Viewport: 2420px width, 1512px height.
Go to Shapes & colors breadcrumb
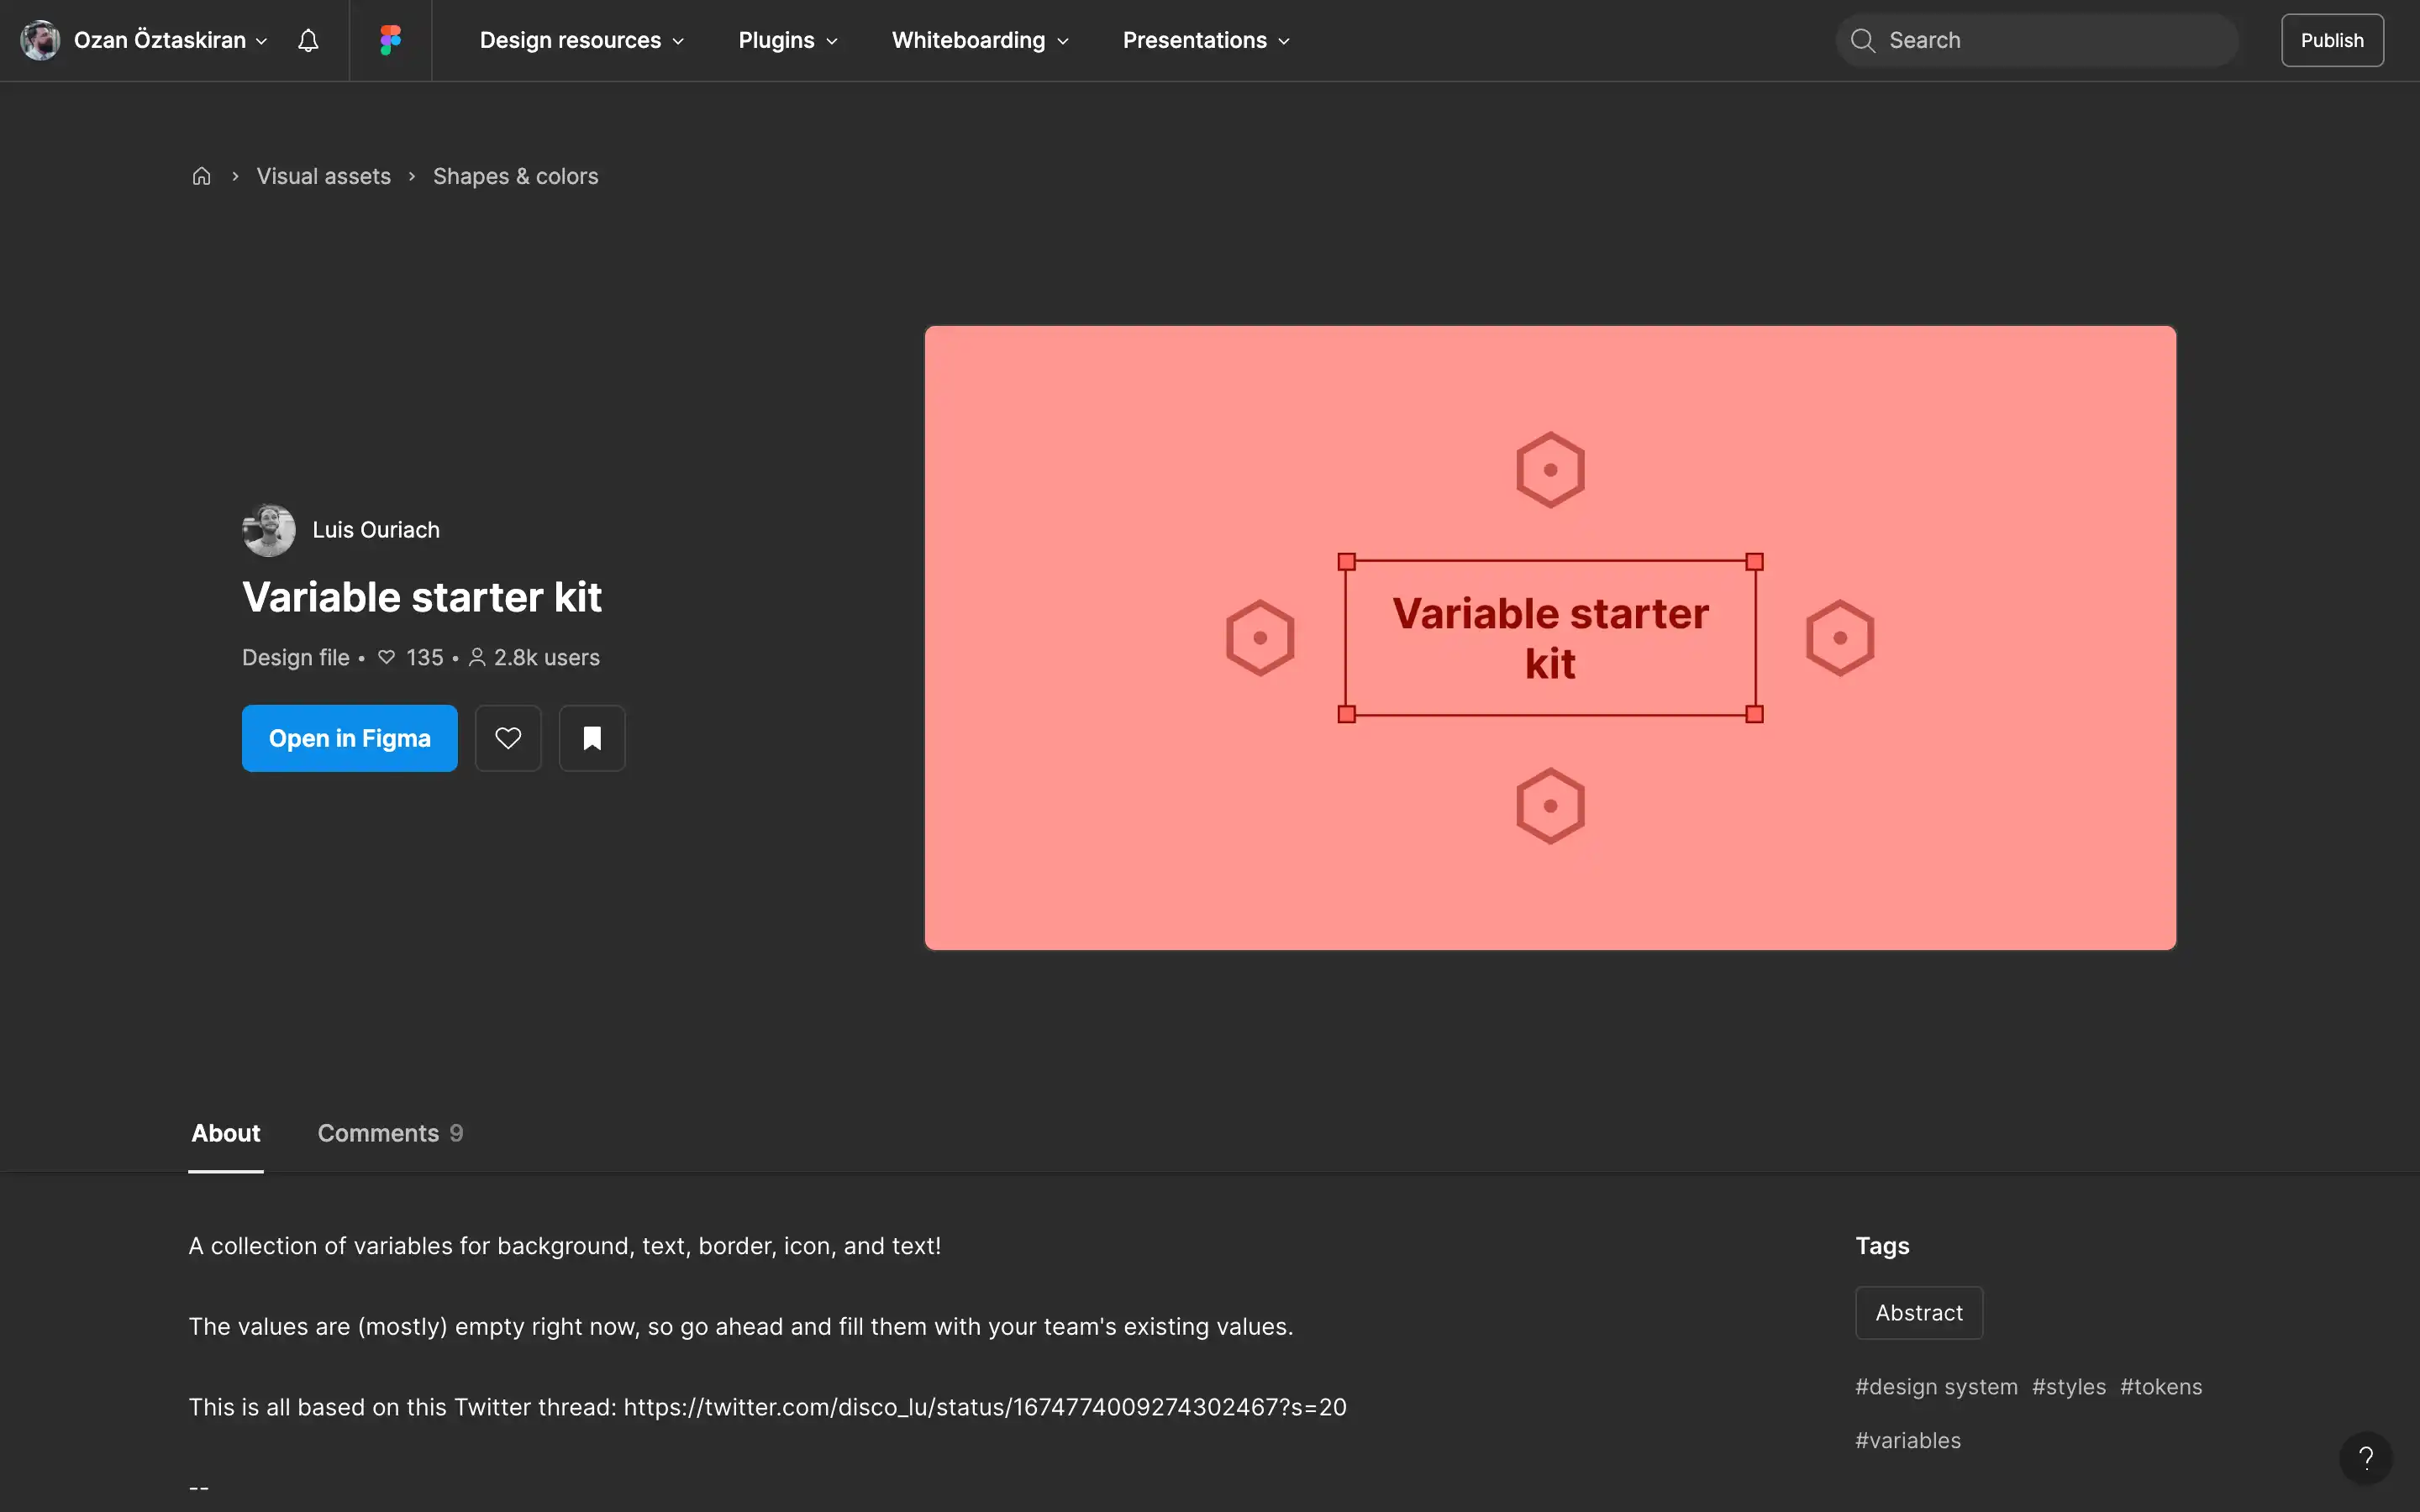[x=516, y=176]
